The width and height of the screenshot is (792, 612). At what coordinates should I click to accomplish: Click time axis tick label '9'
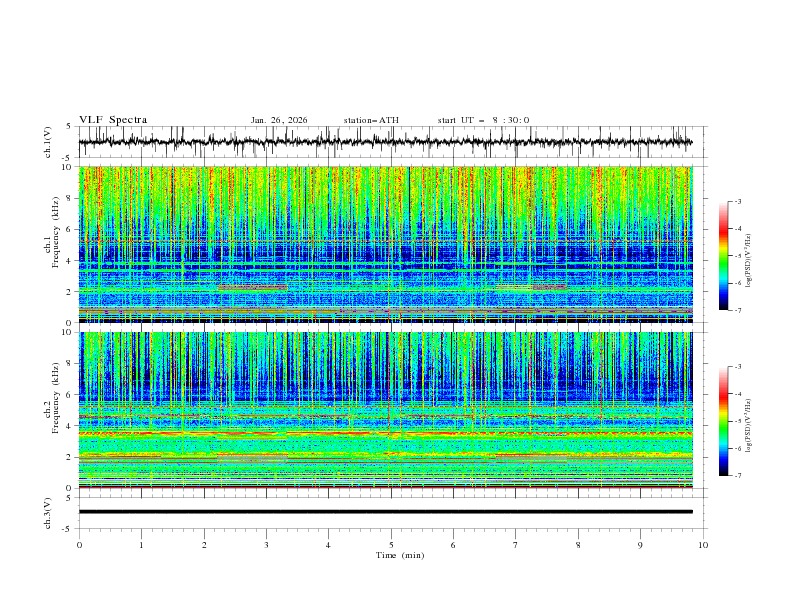click(640, 545)
